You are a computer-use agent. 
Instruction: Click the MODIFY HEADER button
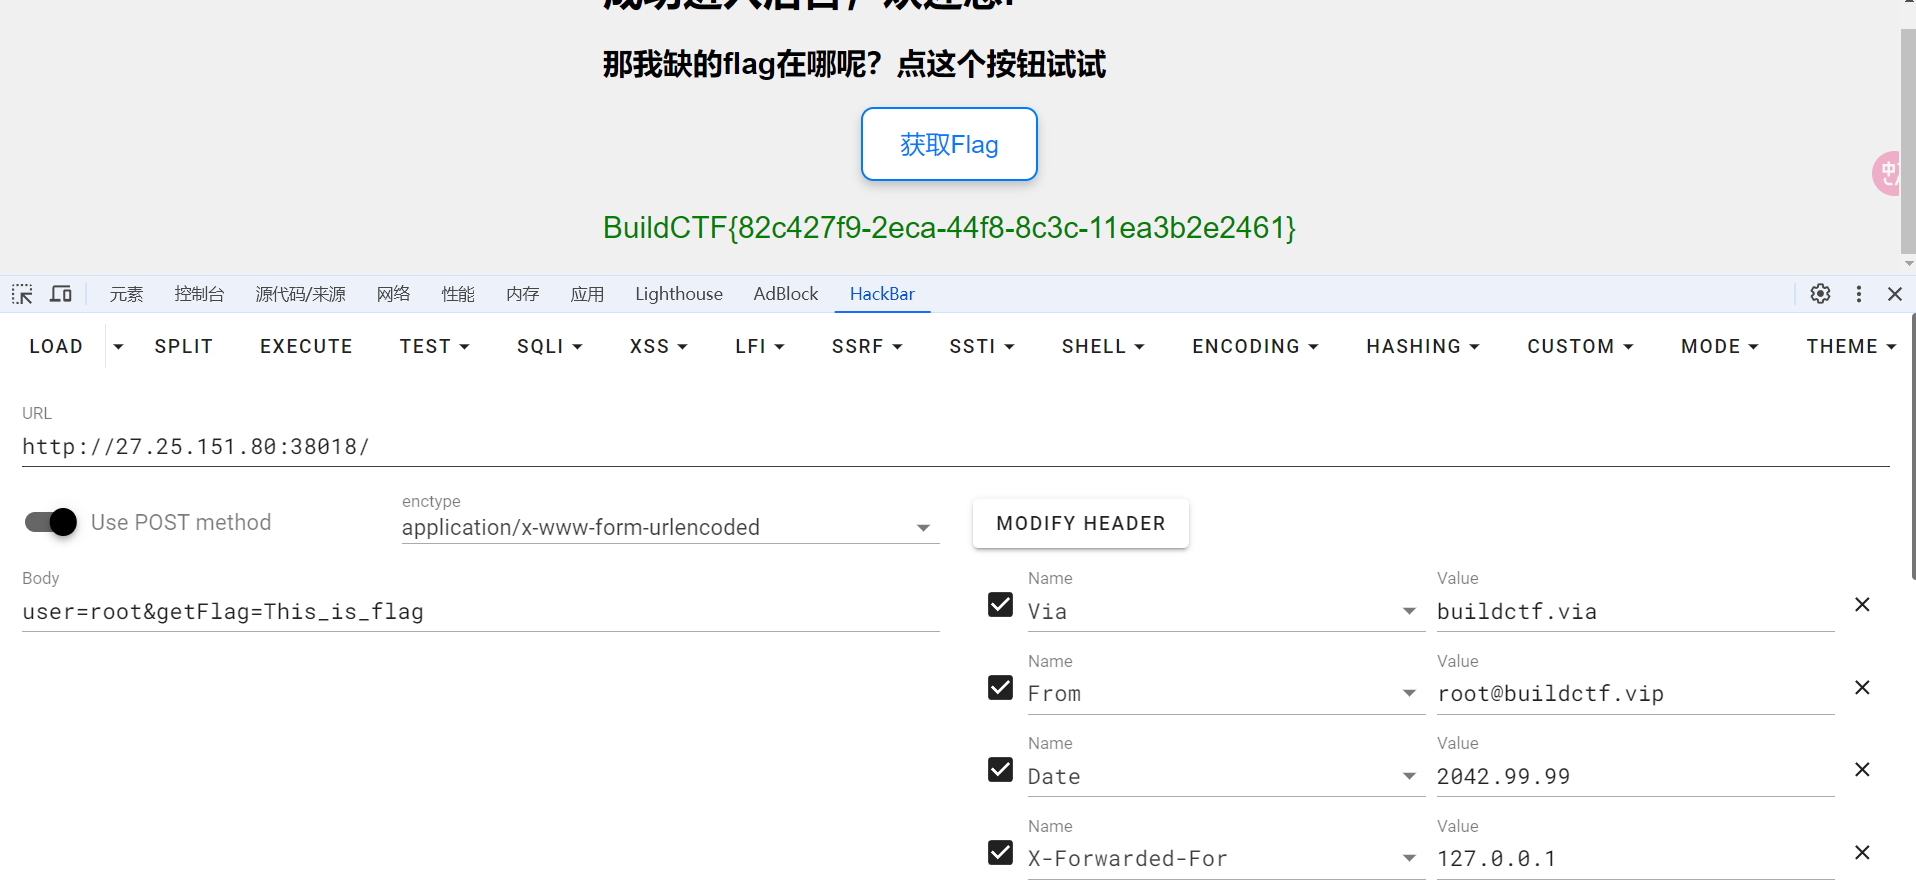tap(1080, 523)
